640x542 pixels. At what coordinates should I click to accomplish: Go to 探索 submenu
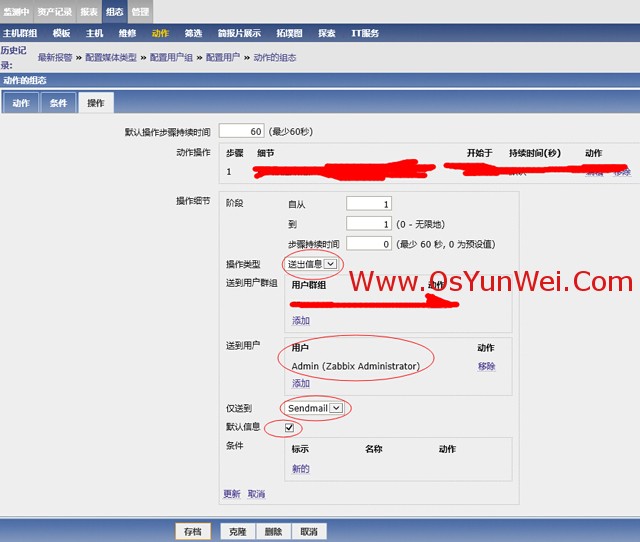pos(327,33)
